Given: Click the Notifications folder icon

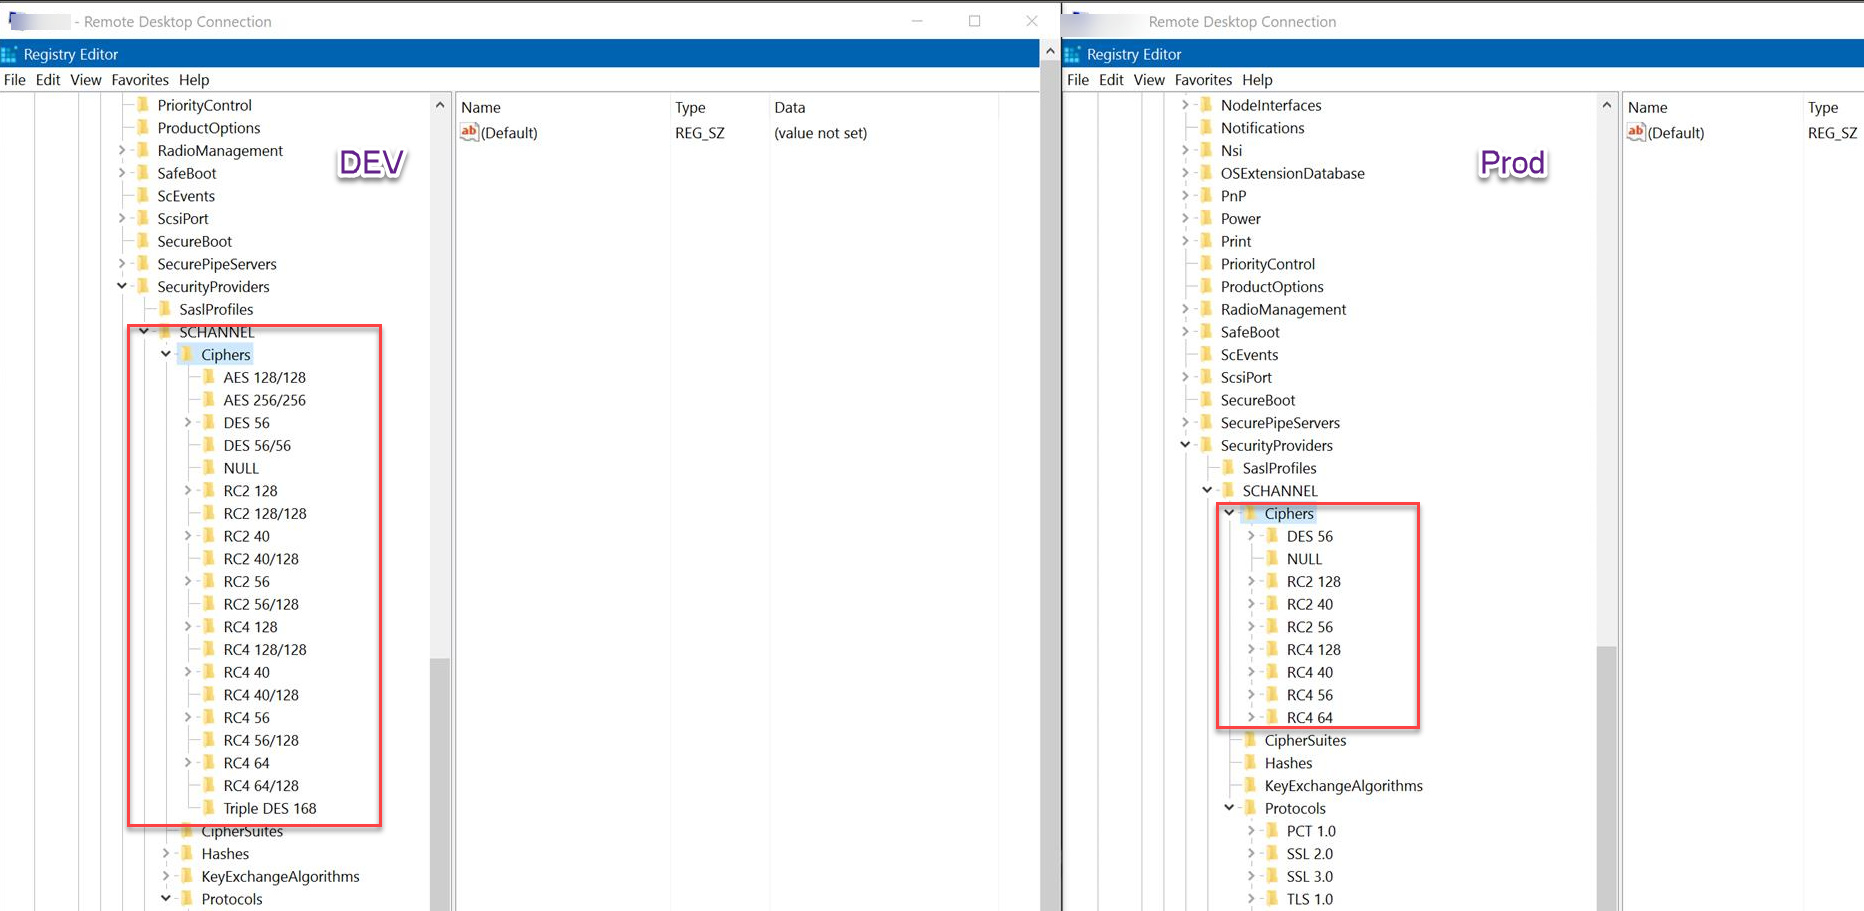Looking at the screenshot, I should click(1206, 128).
